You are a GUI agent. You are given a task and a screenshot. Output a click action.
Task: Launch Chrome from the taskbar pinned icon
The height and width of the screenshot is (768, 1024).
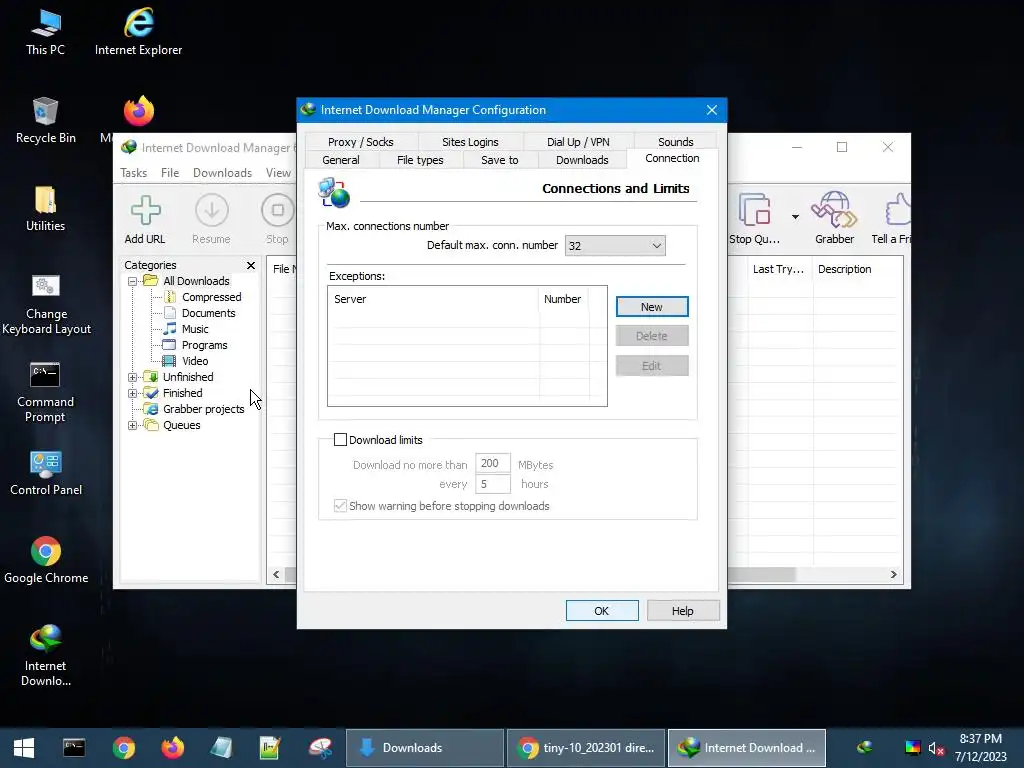(123, 748)
